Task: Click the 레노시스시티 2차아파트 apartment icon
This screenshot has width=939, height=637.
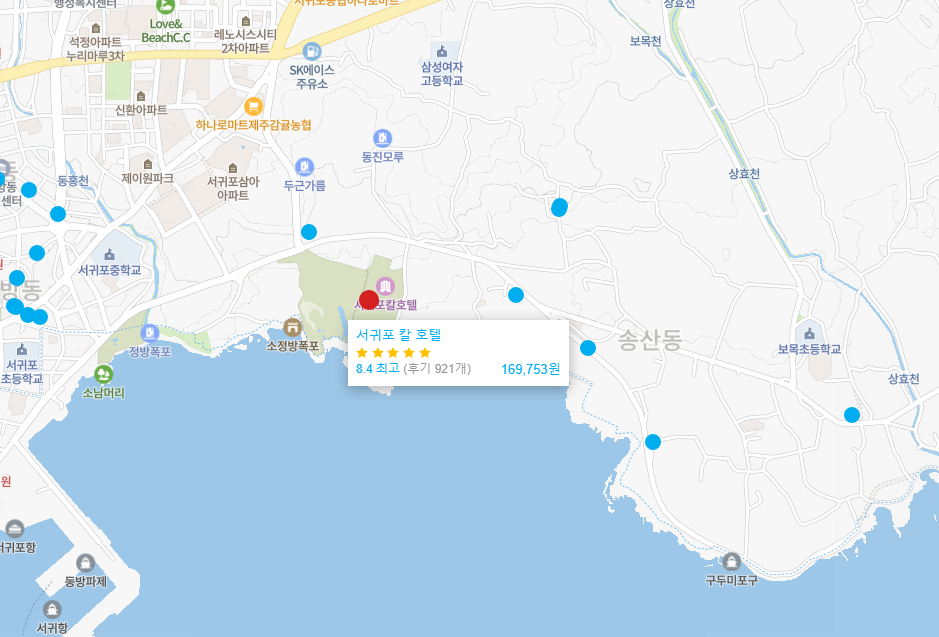Action: tap(246, 22)
